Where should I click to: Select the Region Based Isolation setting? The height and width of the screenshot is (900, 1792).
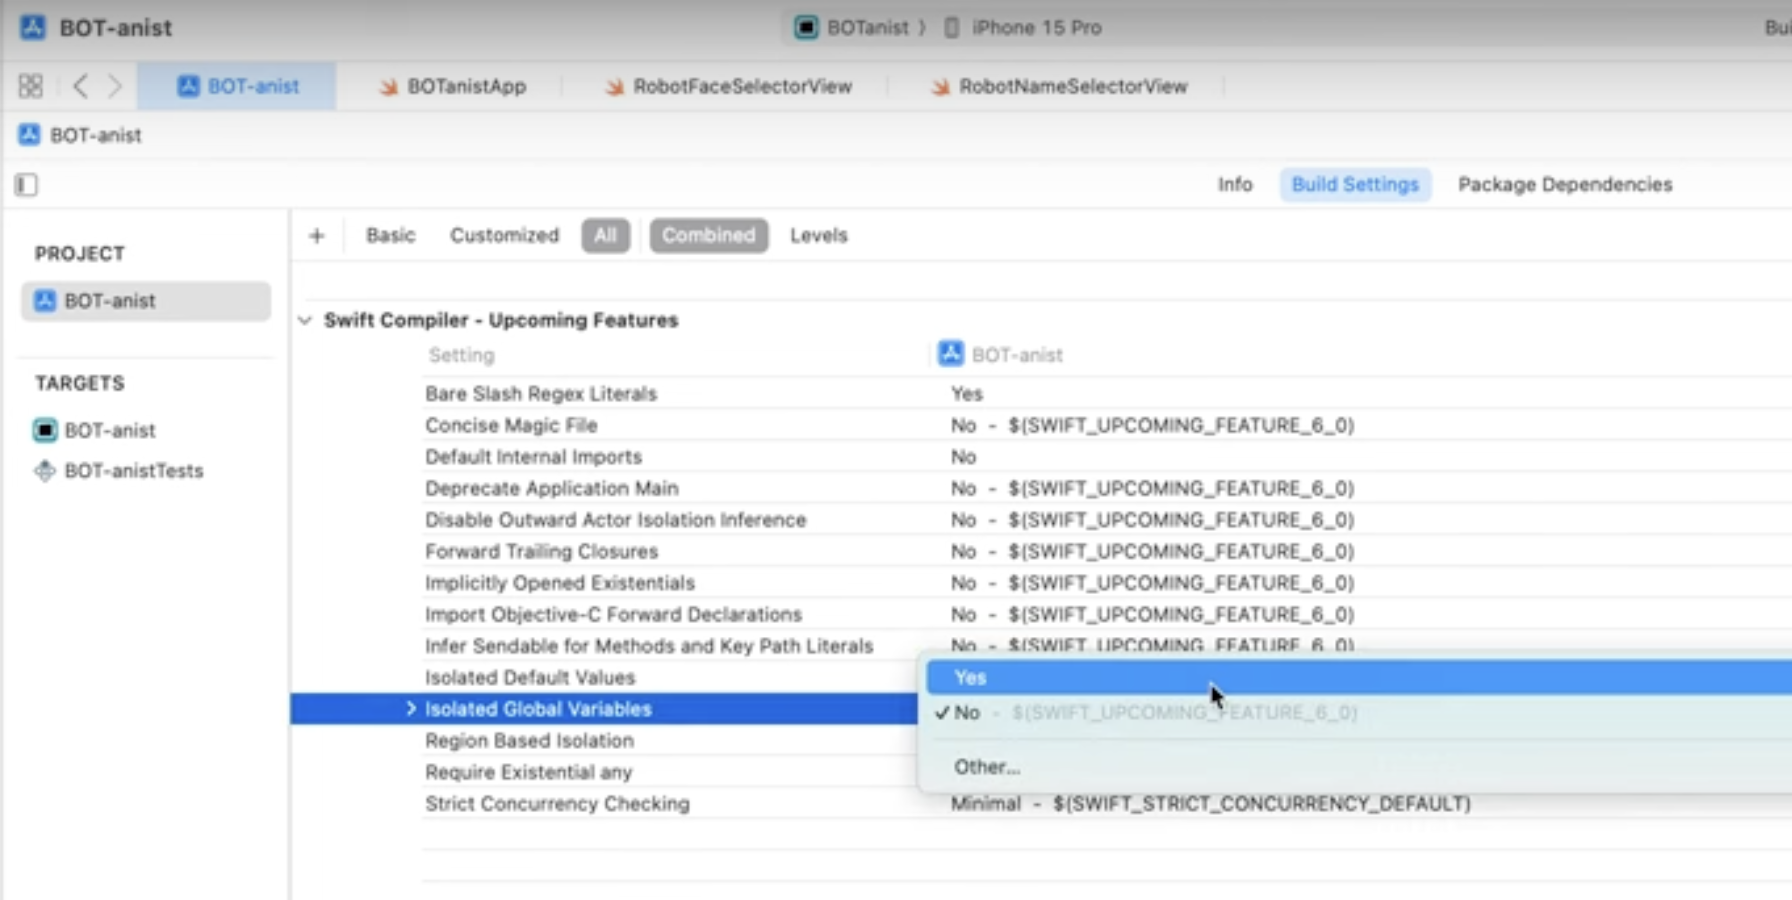click(x=529, y=740)
